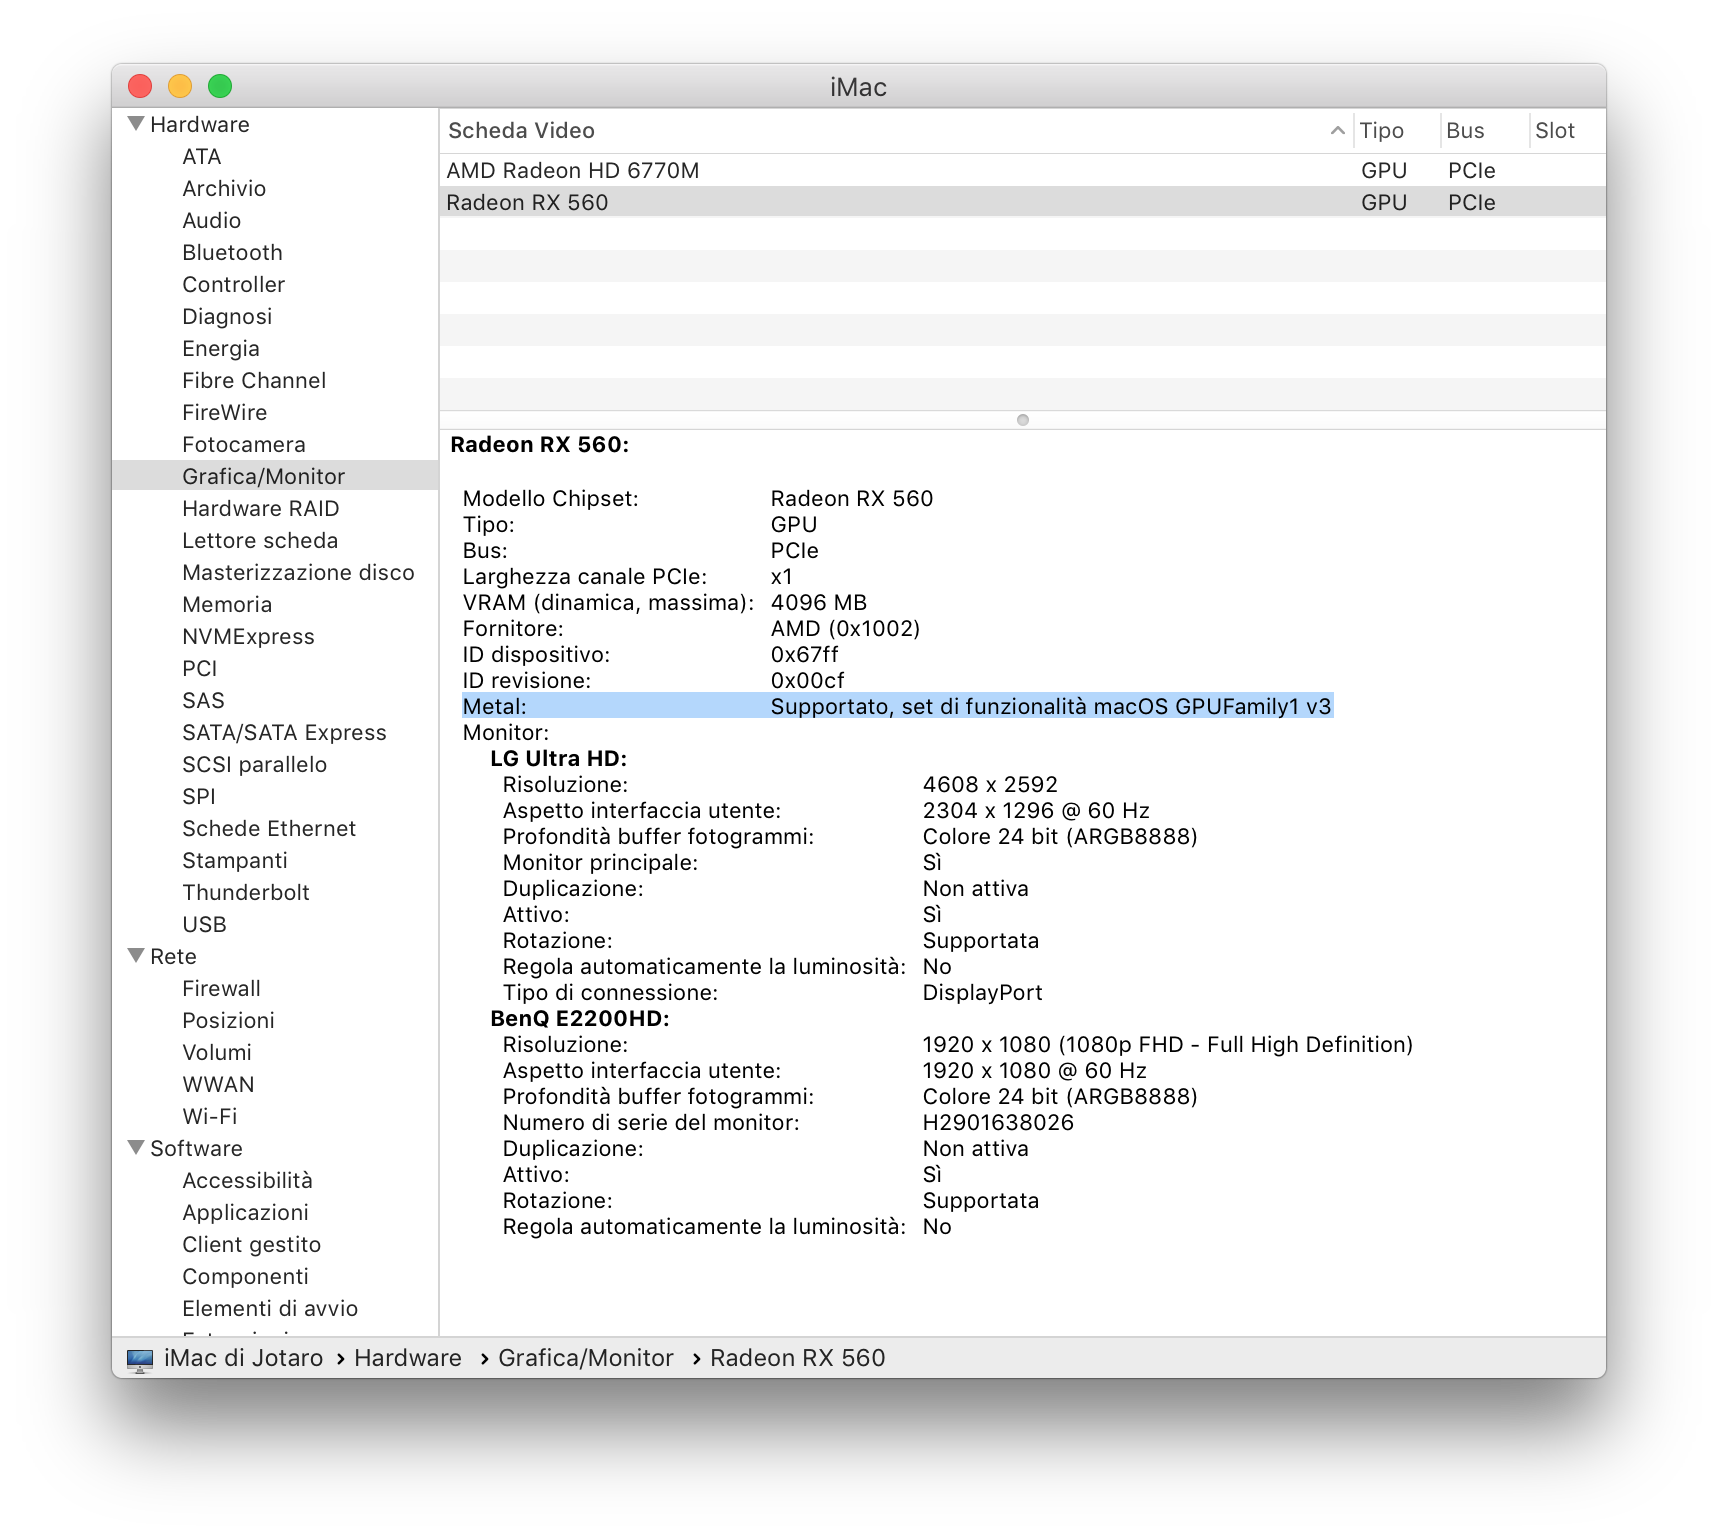Select SAS in the sidebar
Screen dimensions: 1718x1538
tap(203, 701)
